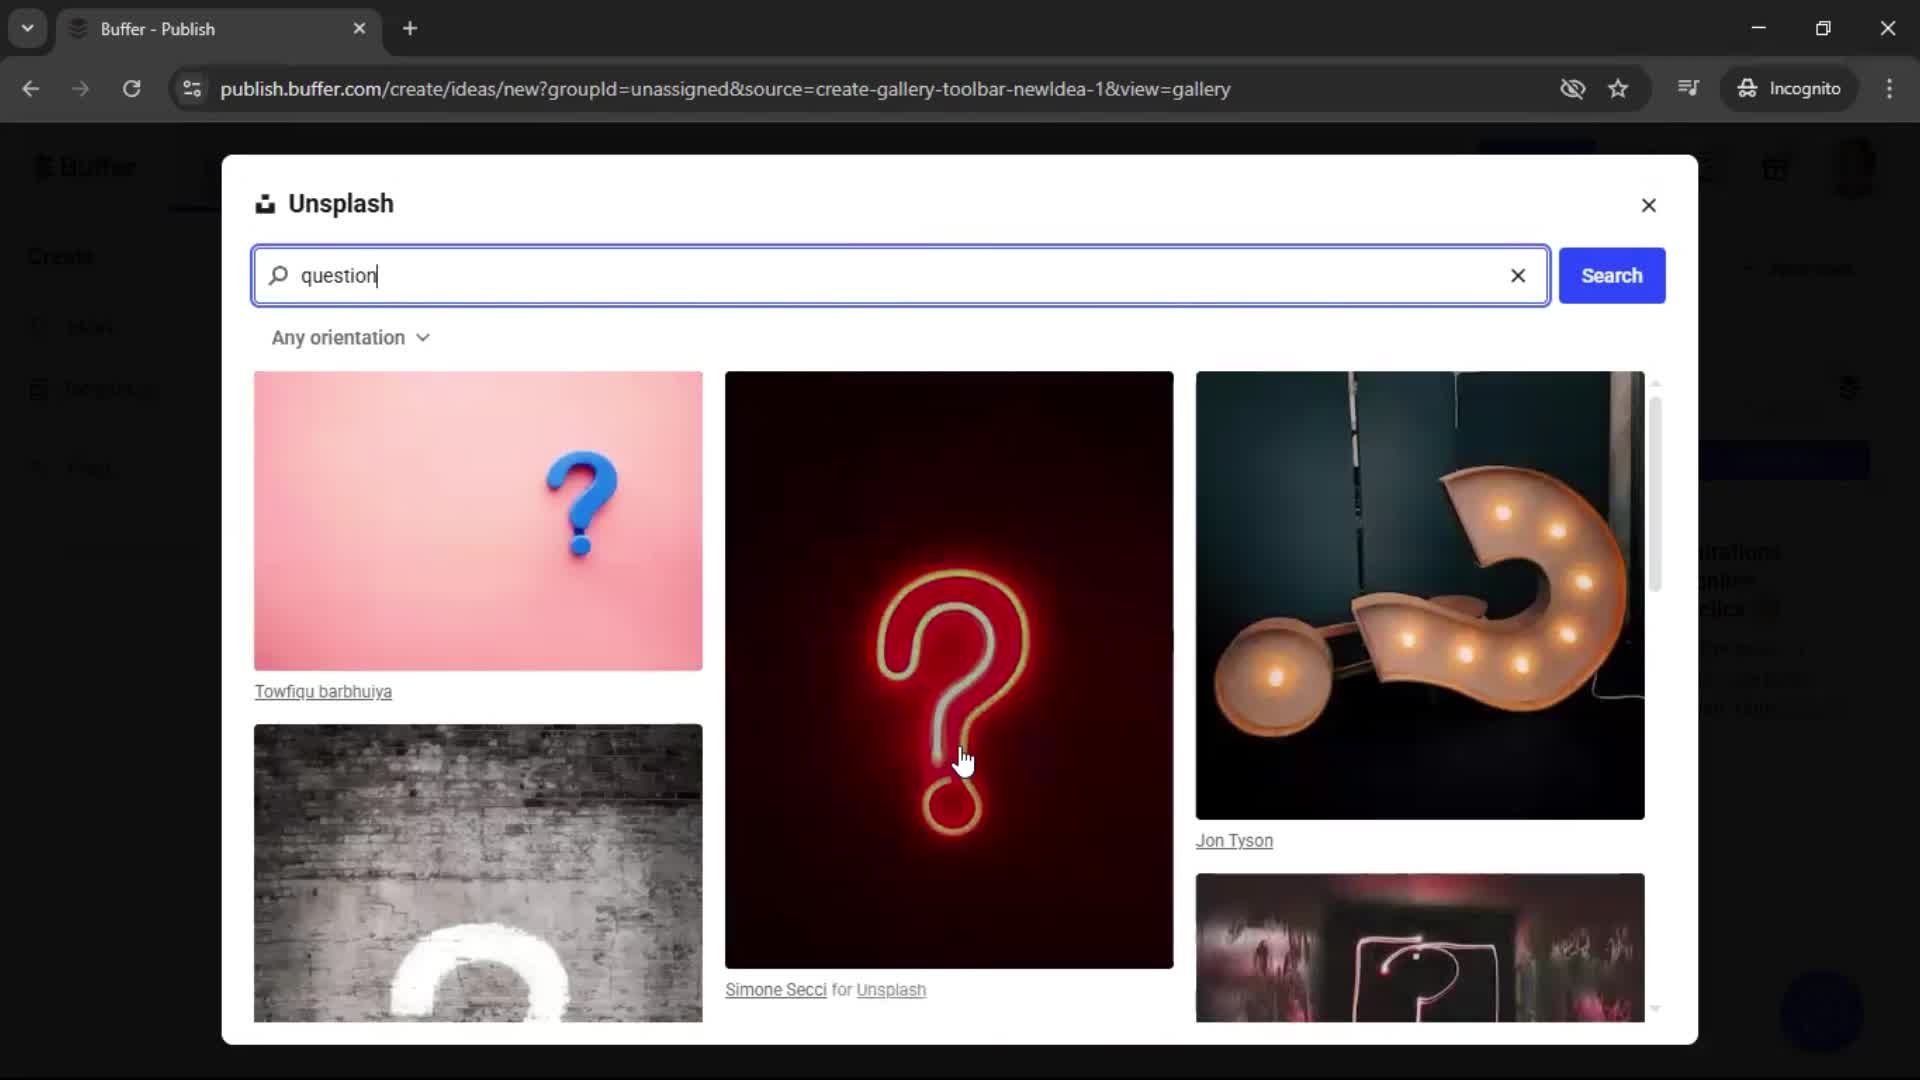Open a new browser tab
Viewport: 1920px width, 1080px height.
410,29
